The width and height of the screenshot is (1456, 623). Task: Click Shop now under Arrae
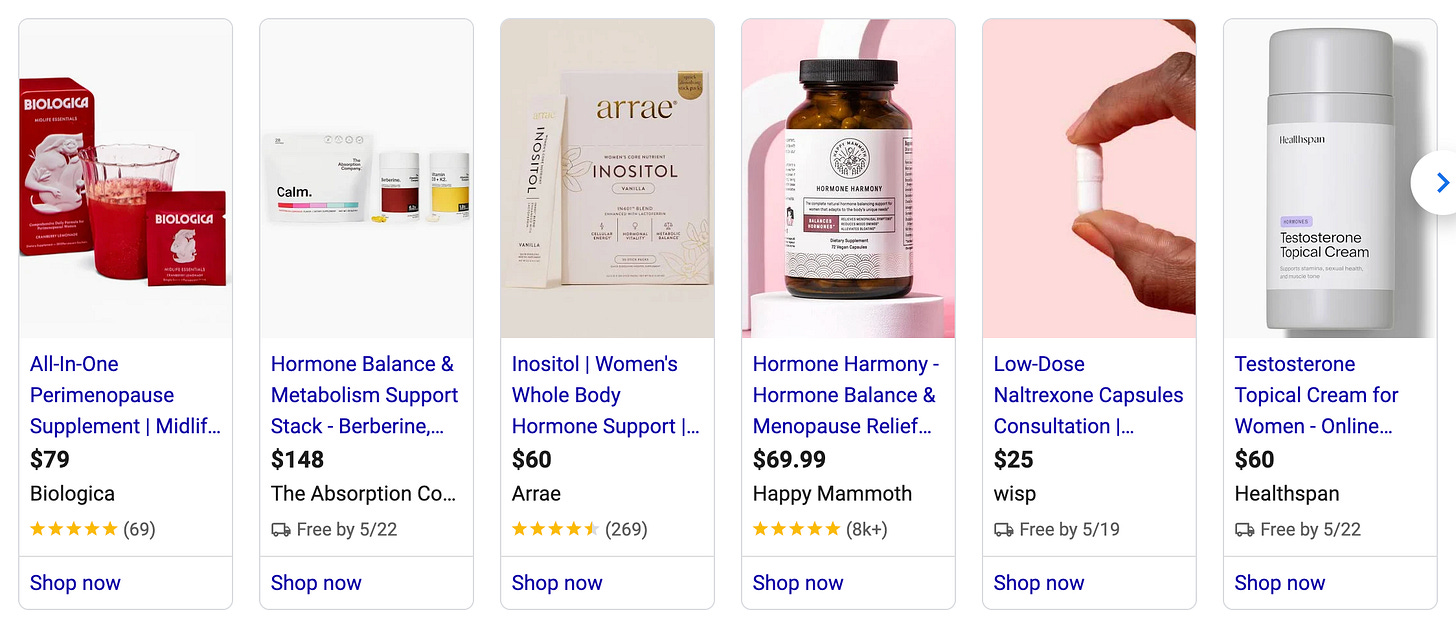click(557, 583)
